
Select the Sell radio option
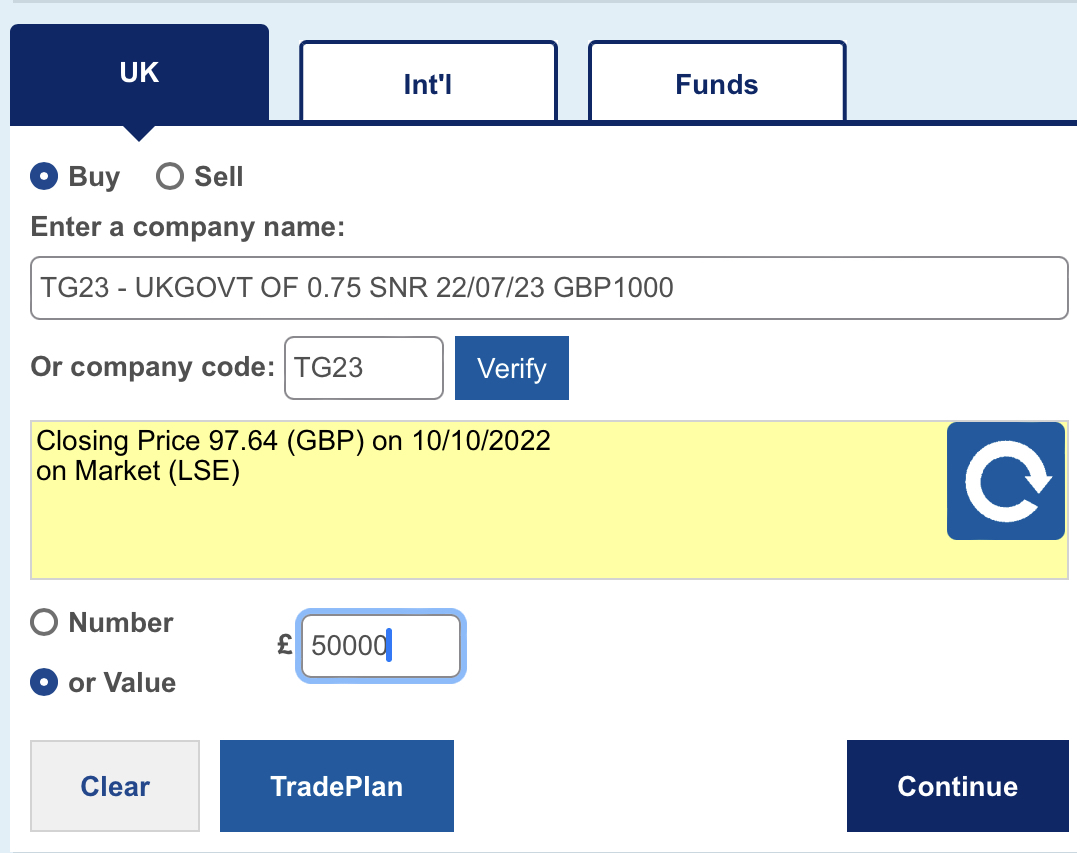pyautogui.click(x=170, y=177)
